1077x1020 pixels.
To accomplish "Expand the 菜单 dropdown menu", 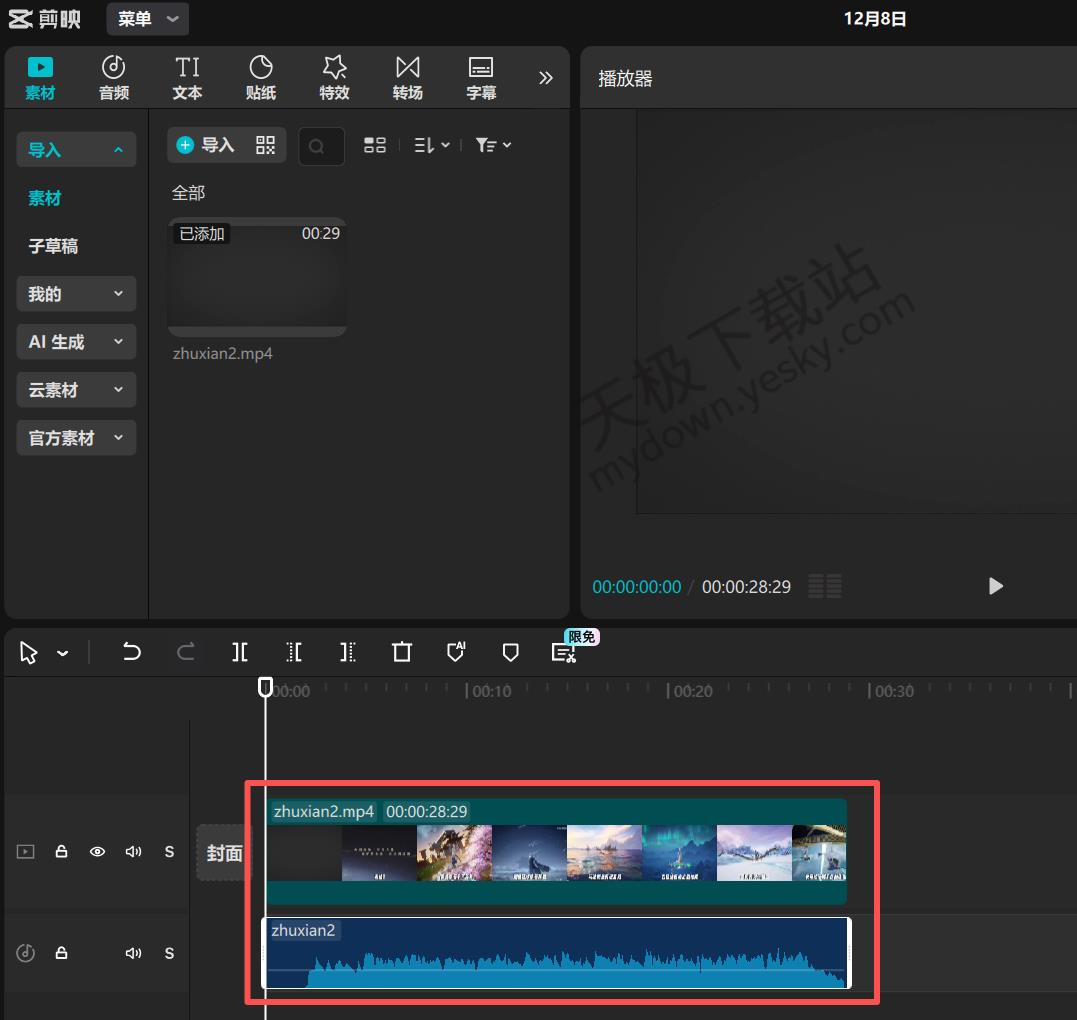I will (148, 19).
